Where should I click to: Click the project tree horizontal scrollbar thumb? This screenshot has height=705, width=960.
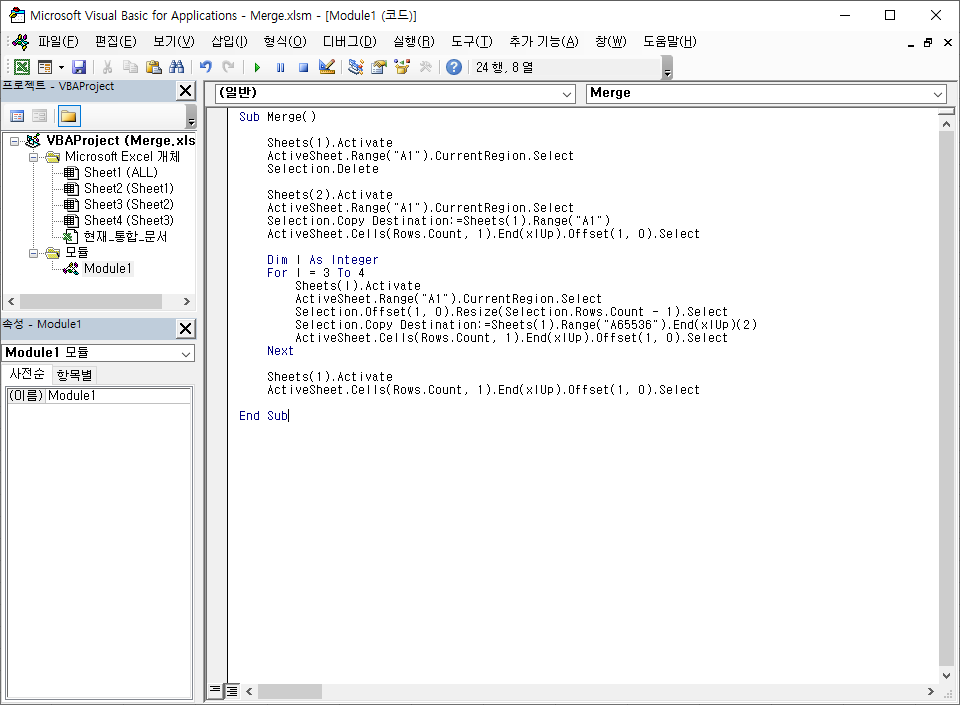pos(91,301)
